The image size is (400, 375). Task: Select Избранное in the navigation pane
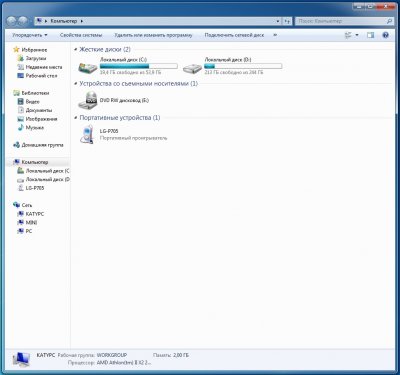click(x=34, y=50)
